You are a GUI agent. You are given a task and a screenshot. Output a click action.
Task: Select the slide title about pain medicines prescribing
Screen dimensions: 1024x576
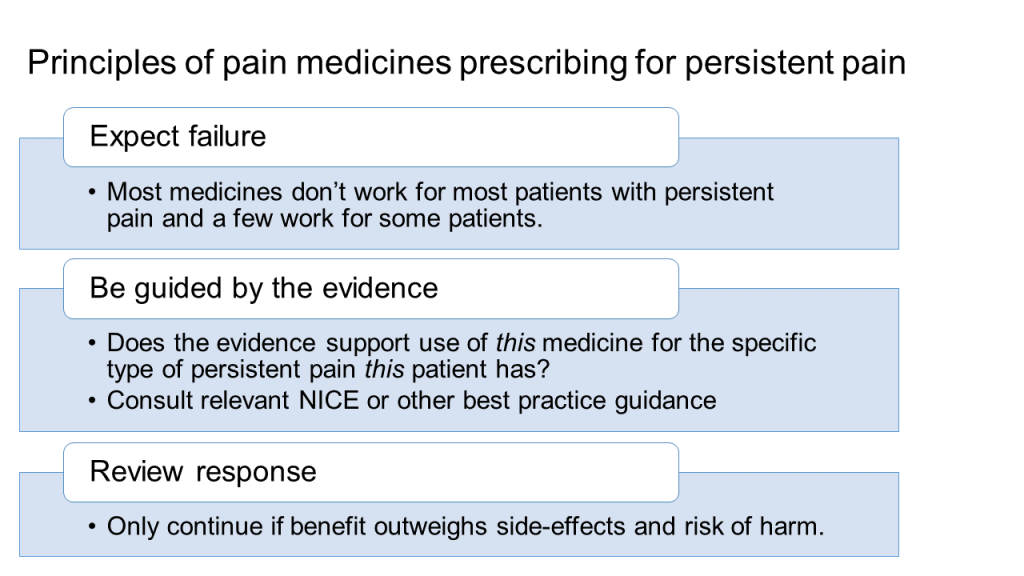[466, 63]
